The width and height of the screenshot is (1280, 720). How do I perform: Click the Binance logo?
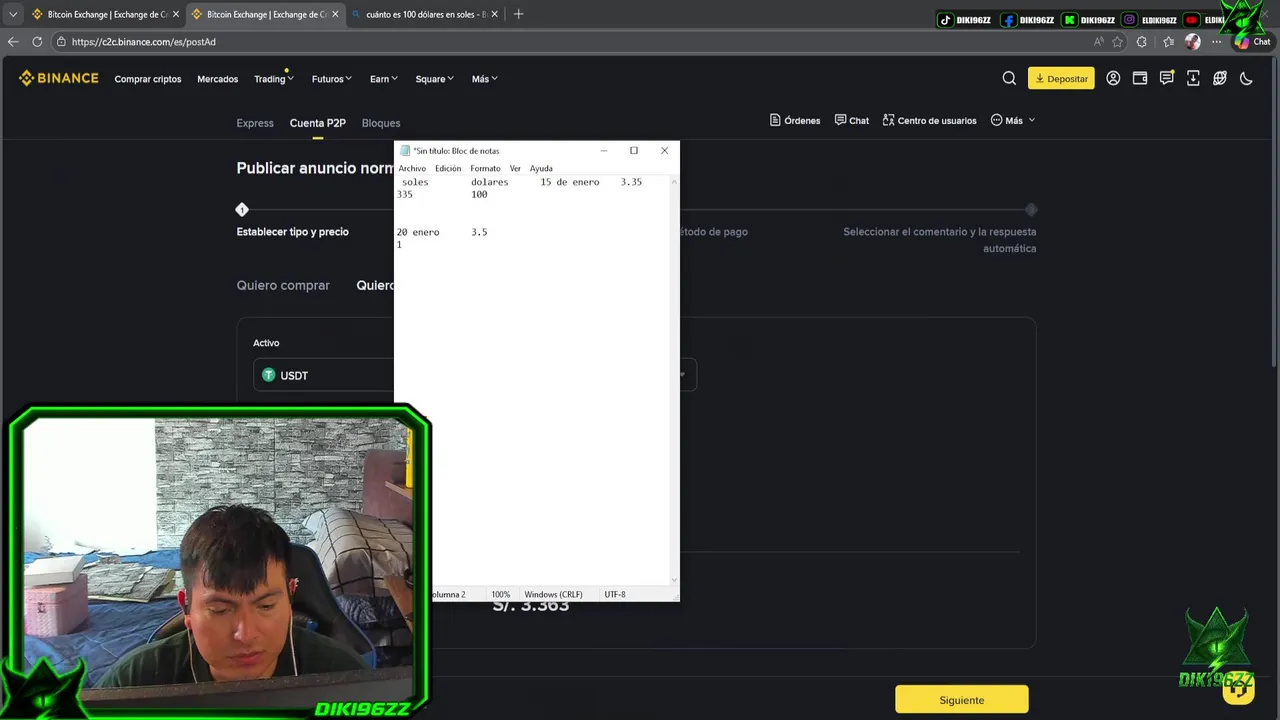coord(59,78)
